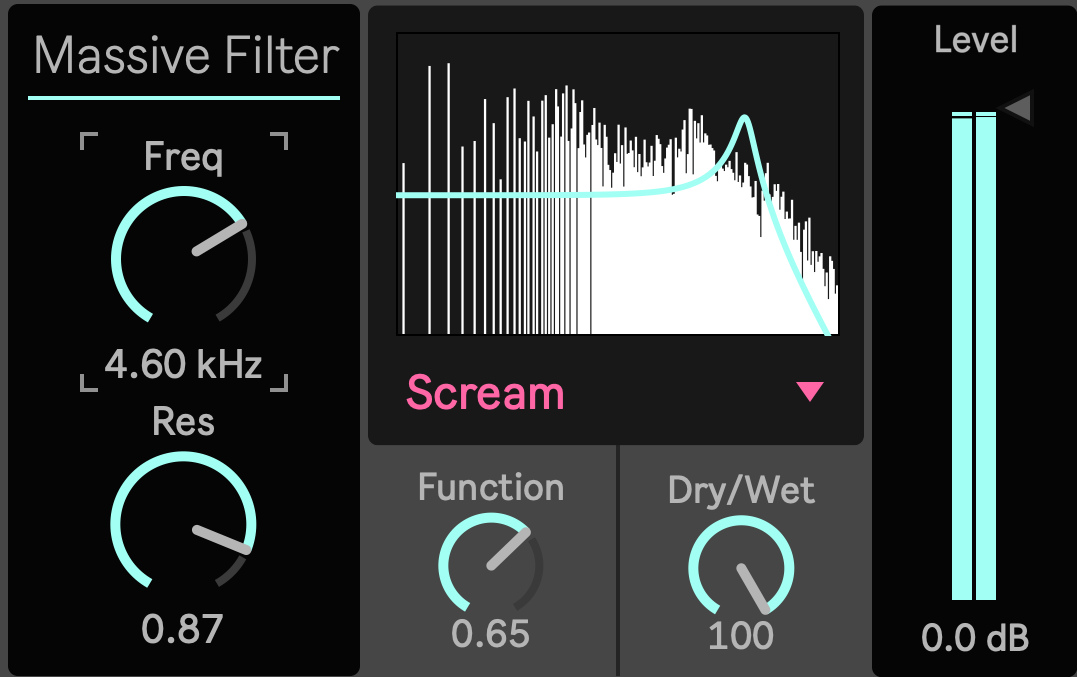Click the Freq parameter label

pyautogui.click(x=183, y=156)
